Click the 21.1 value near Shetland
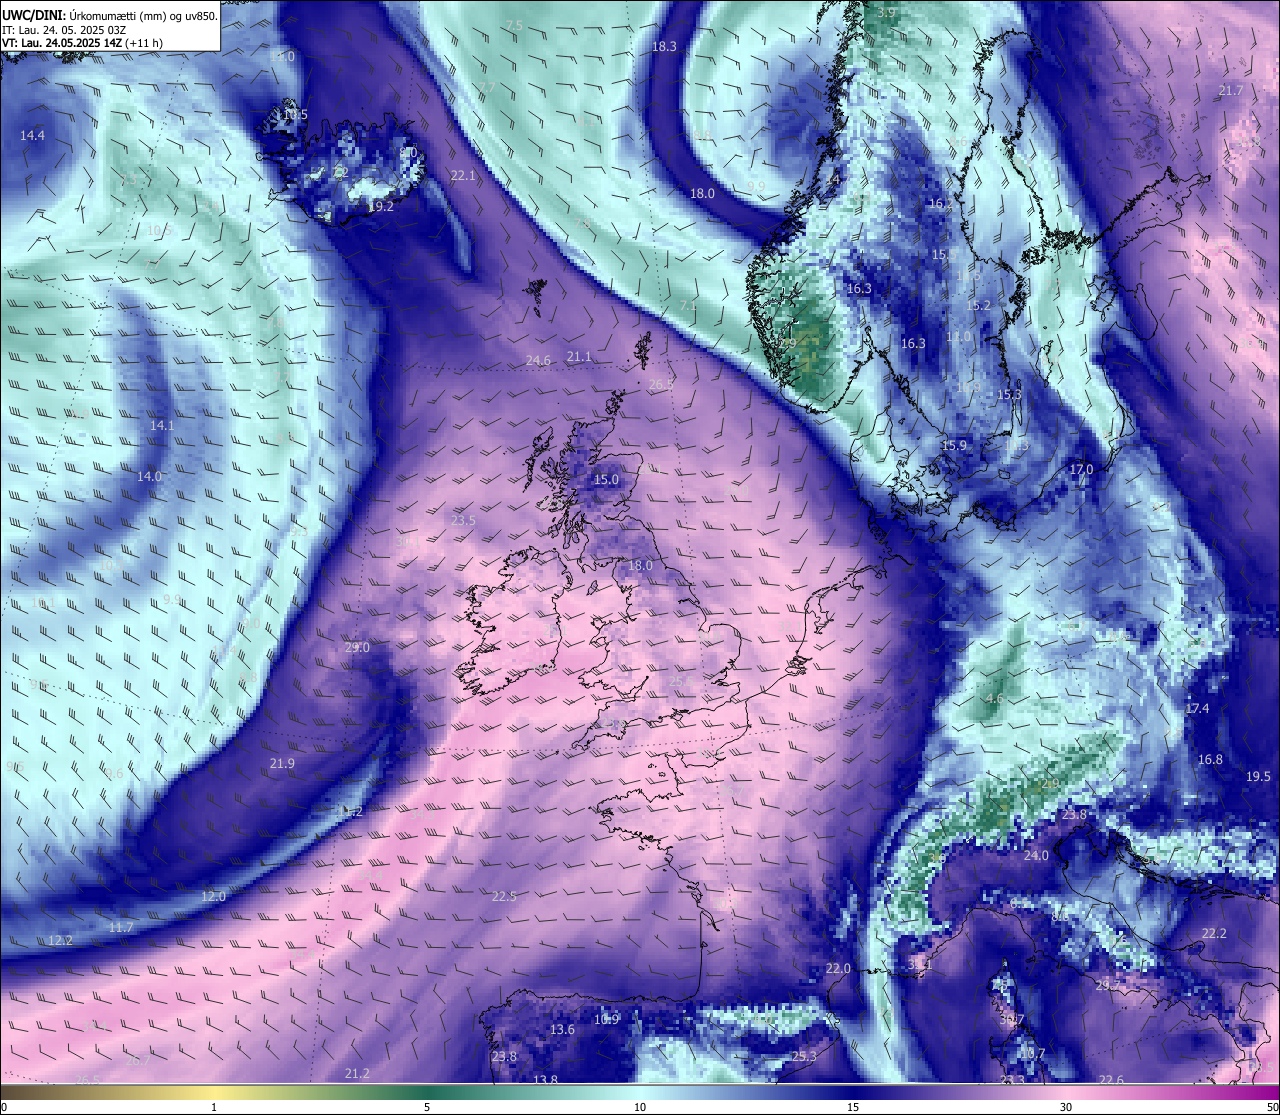Viewport: 1280px width, 1115px height. click(579, 356)
